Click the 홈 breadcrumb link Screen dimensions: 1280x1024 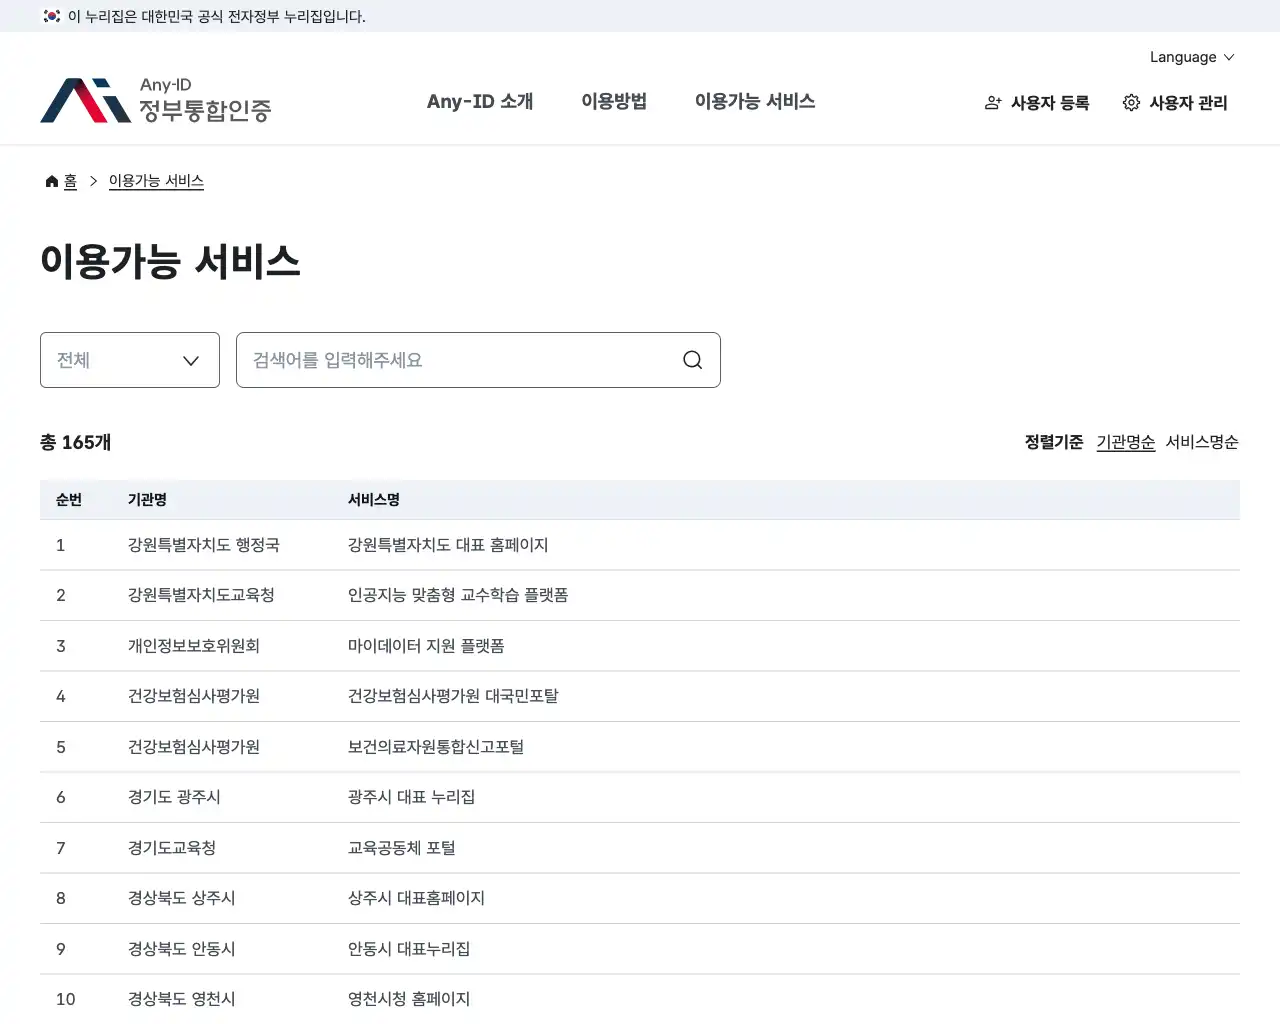pyautogui.click(x=70, y=181)
